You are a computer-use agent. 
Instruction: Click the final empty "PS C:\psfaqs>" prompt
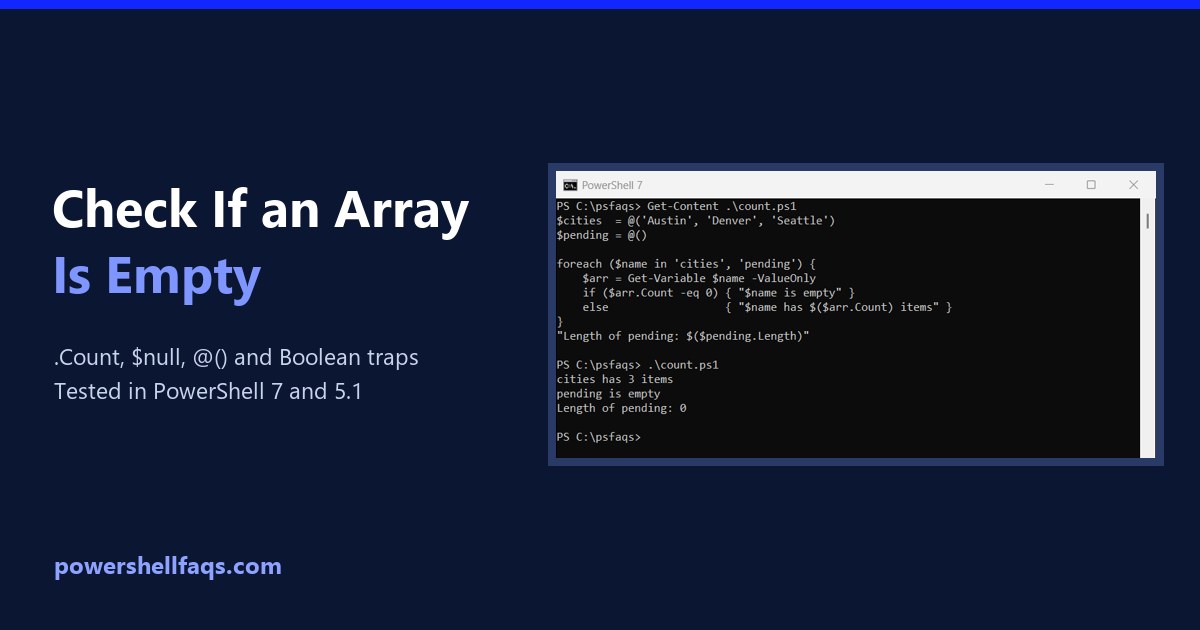[599, 437]
